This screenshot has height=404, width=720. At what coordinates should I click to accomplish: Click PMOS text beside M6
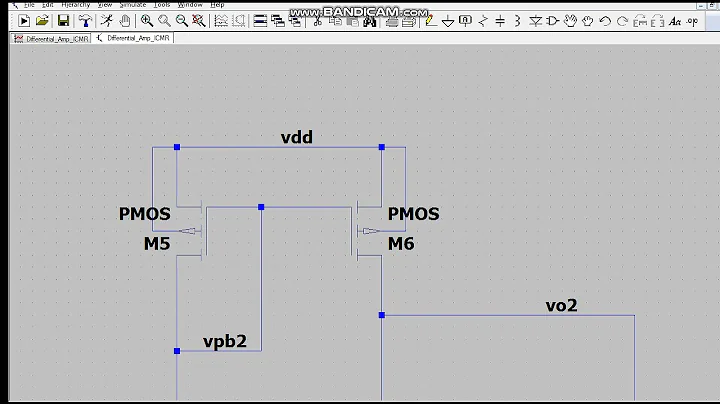point(414,213)
